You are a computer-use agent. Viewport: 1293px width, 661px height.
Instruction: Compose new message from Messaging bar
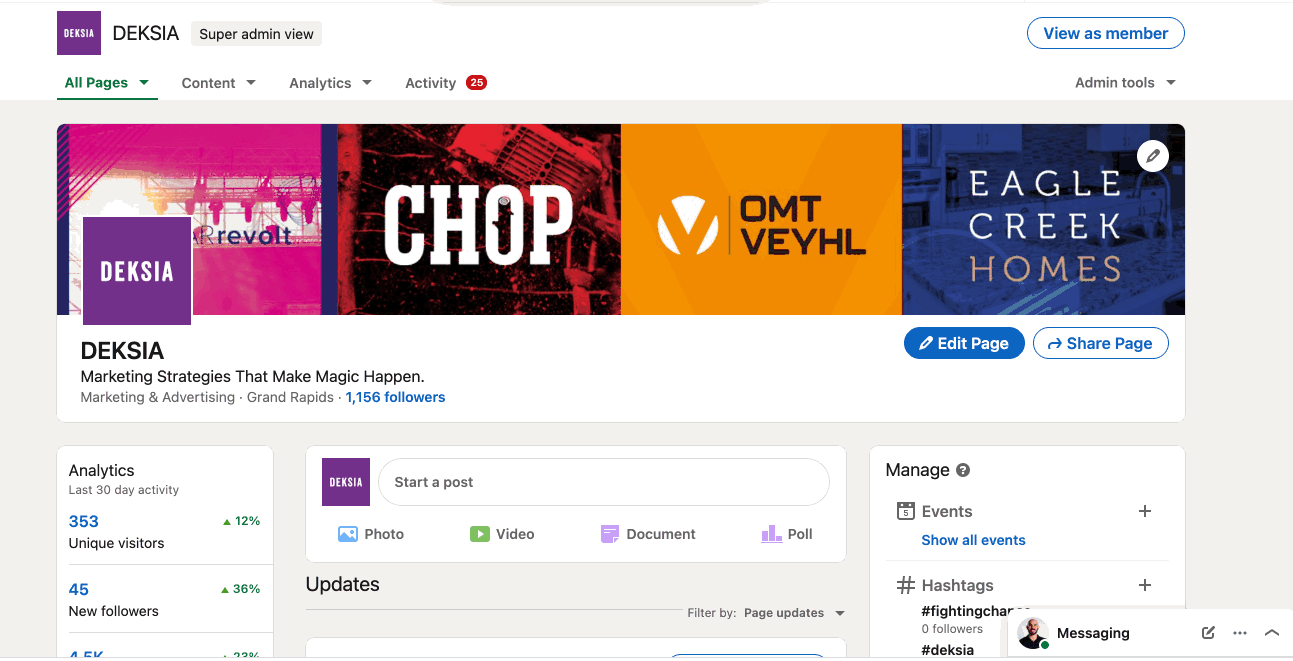(x=1208, y=633)
